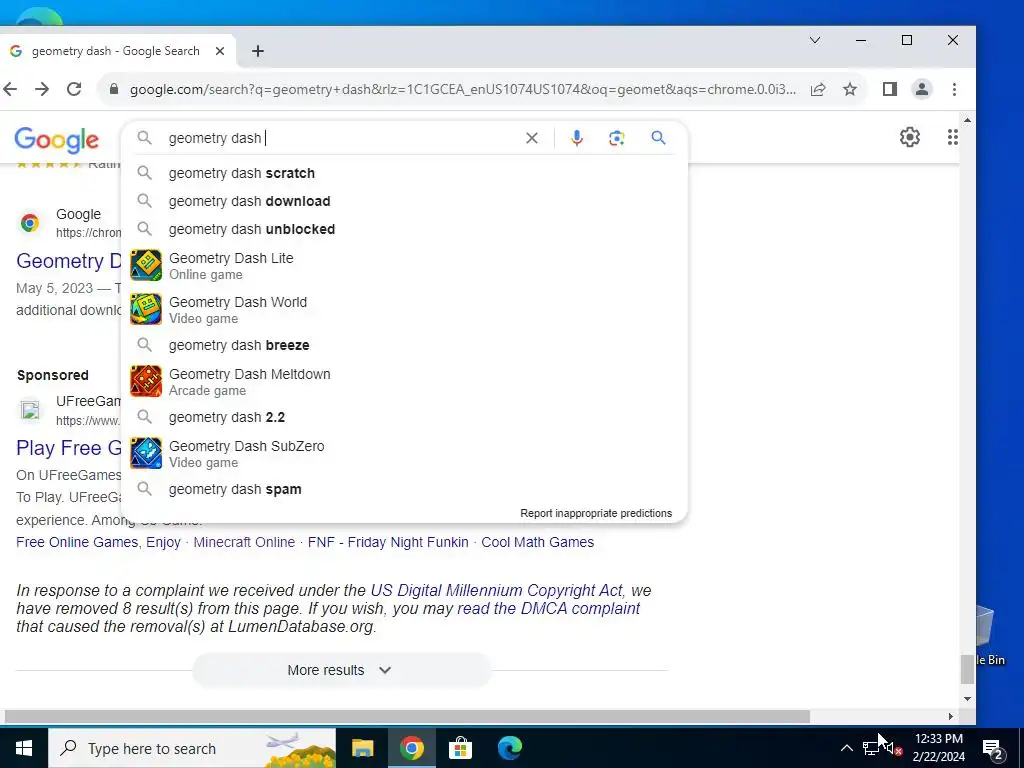Open a new tab with plus button

(258, 51)
